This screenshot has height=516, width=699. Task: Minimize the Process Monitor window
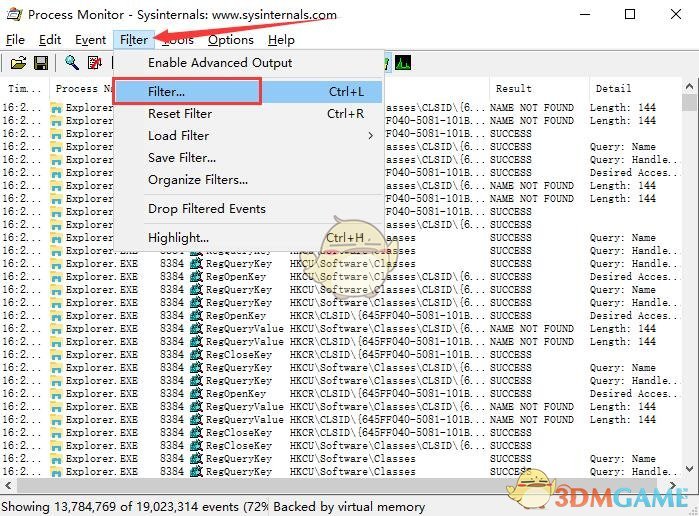tap(585, 14)
